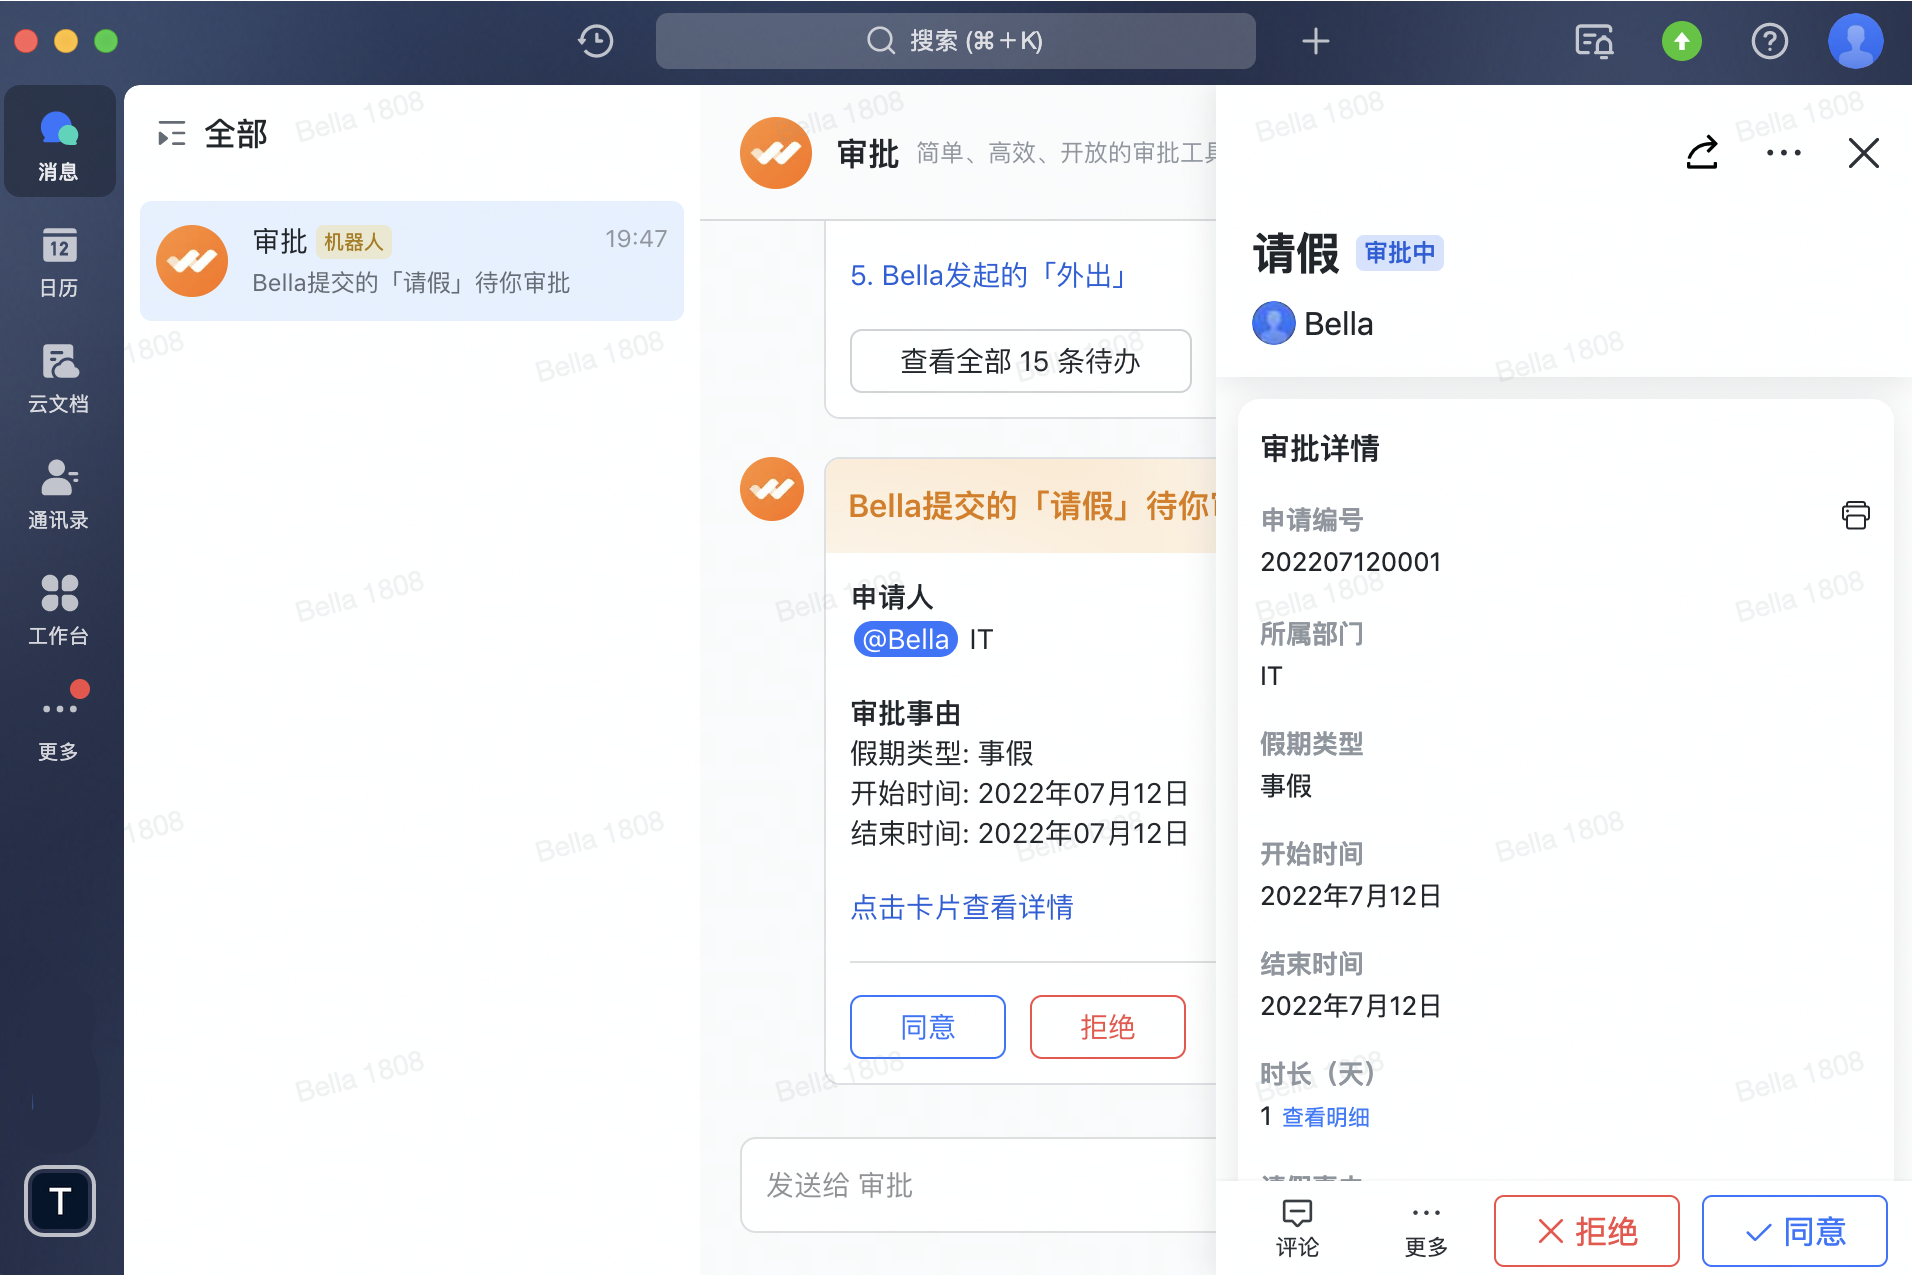
Task: Click the share arrow icon in detail panel
Action: [1702, 153]
